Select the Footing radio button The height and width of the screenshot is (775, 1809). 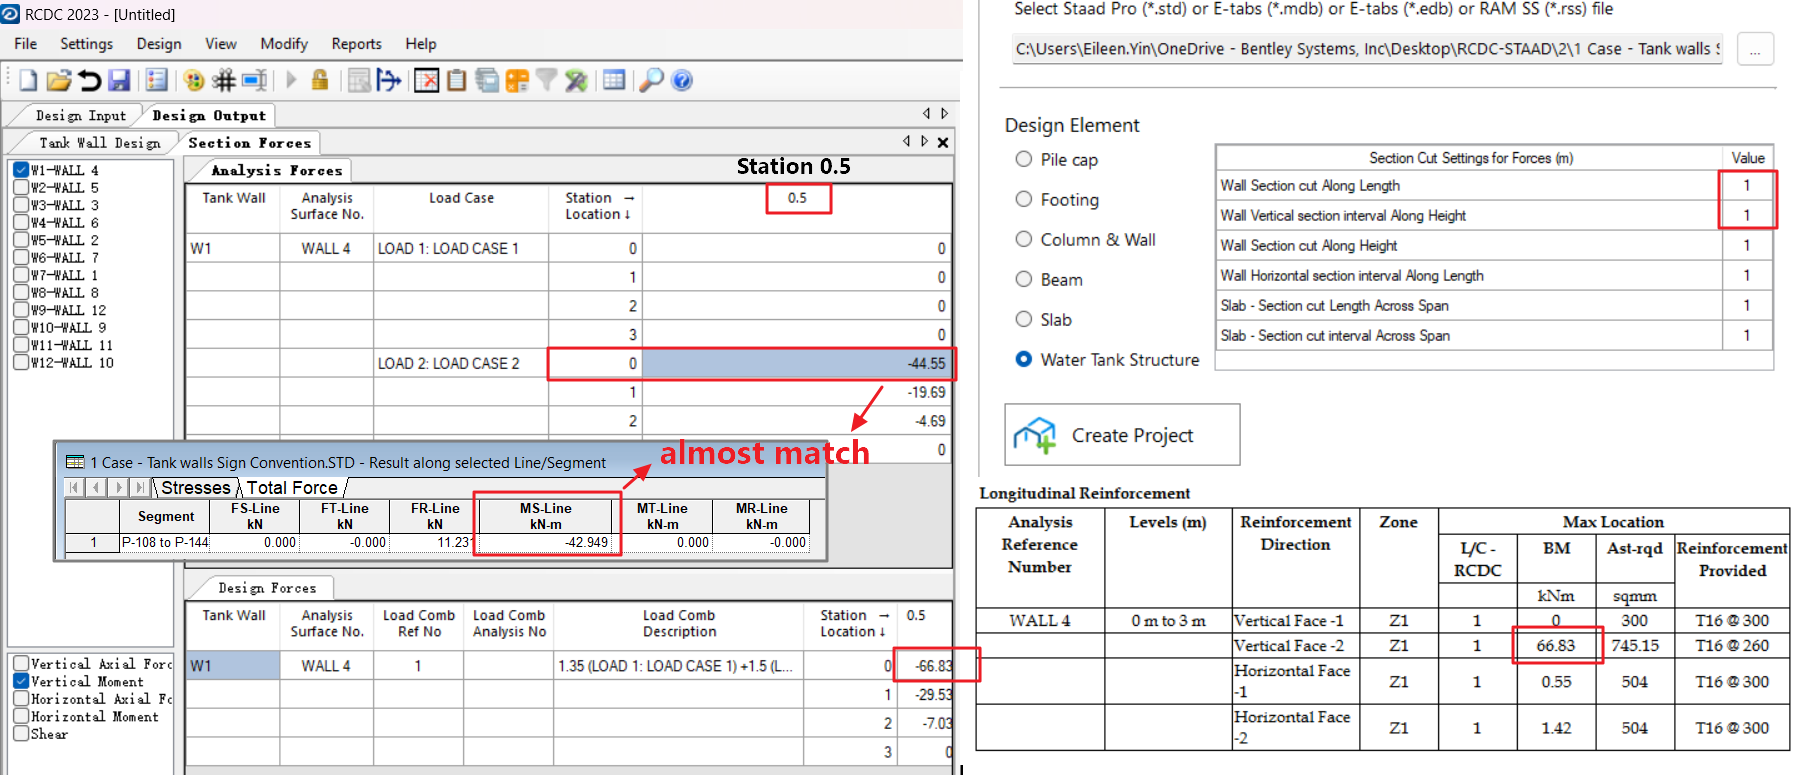click(1024, 199)
